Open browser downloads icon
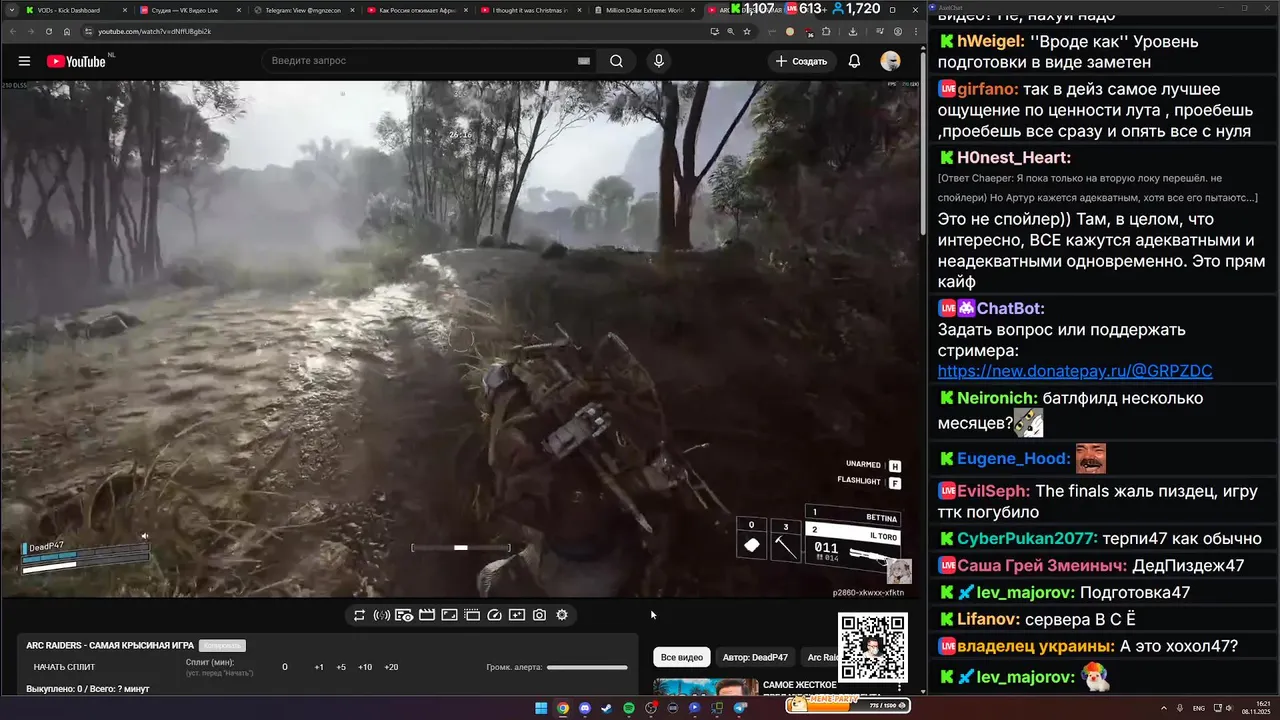The width and height of the screenshot is (1280, 720). (x=852, y=31)
